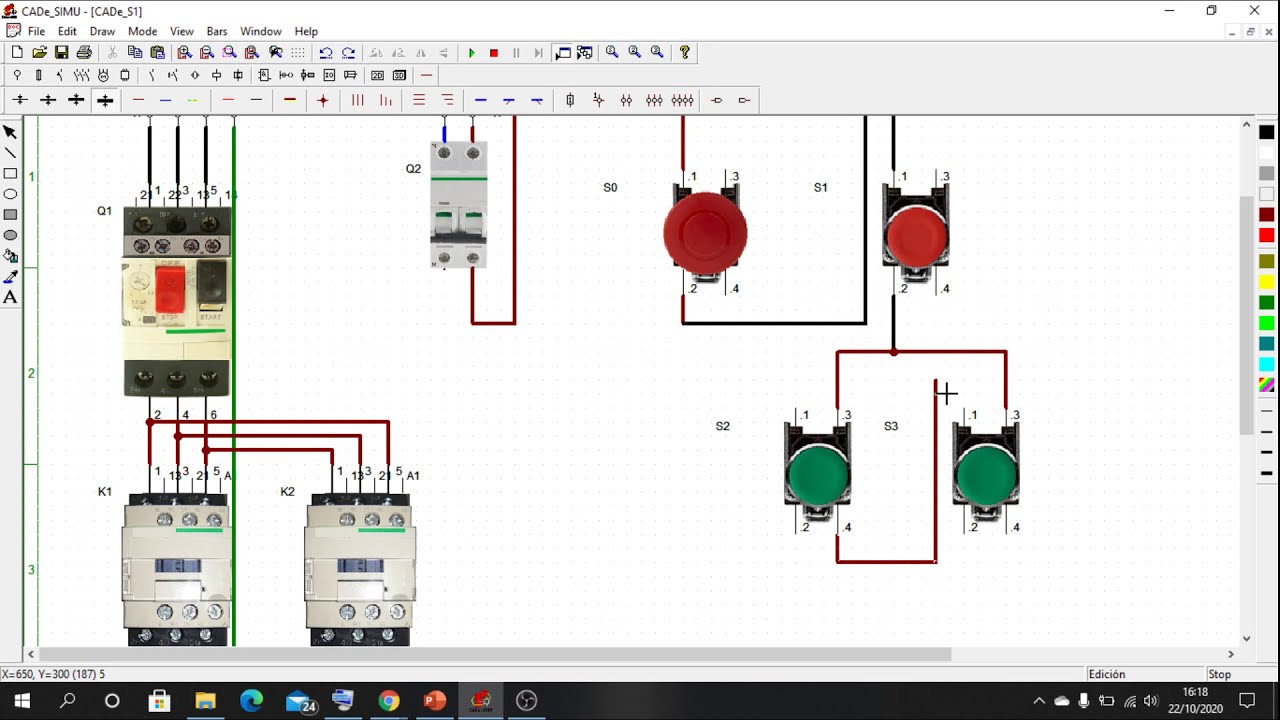Choose the green dashed wire line

(x=193, y=100)
